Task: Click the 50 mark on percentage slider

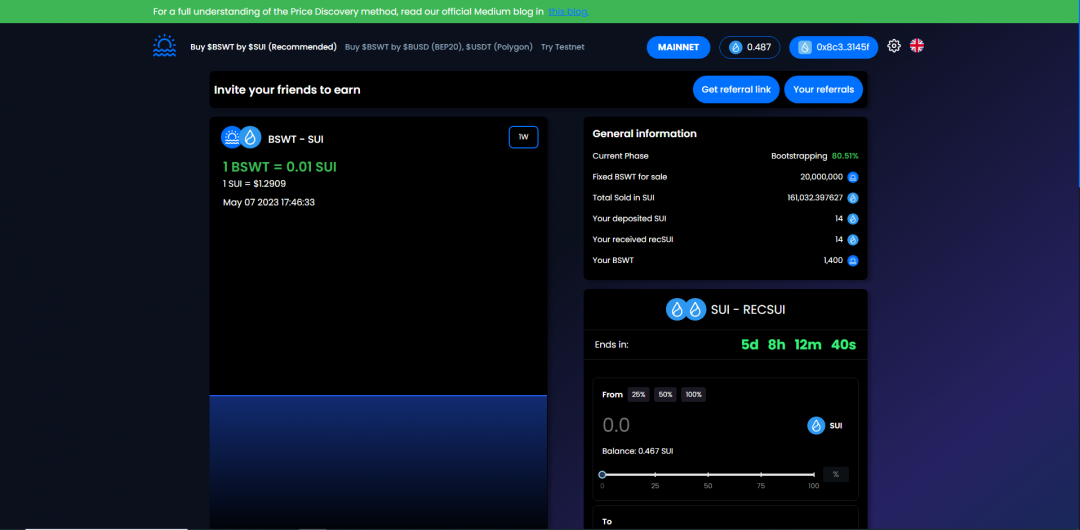Action: click(708, 475)
